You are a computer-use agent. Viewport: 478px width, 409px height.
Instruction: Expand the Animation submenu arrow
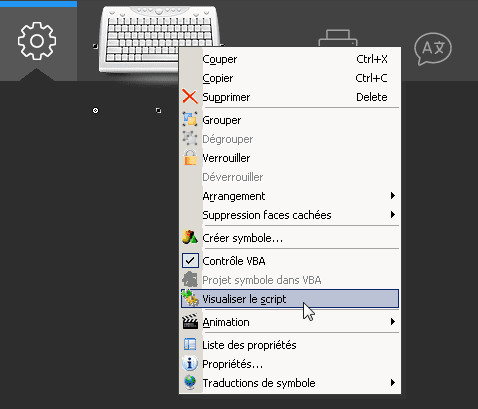pos(393,322)
